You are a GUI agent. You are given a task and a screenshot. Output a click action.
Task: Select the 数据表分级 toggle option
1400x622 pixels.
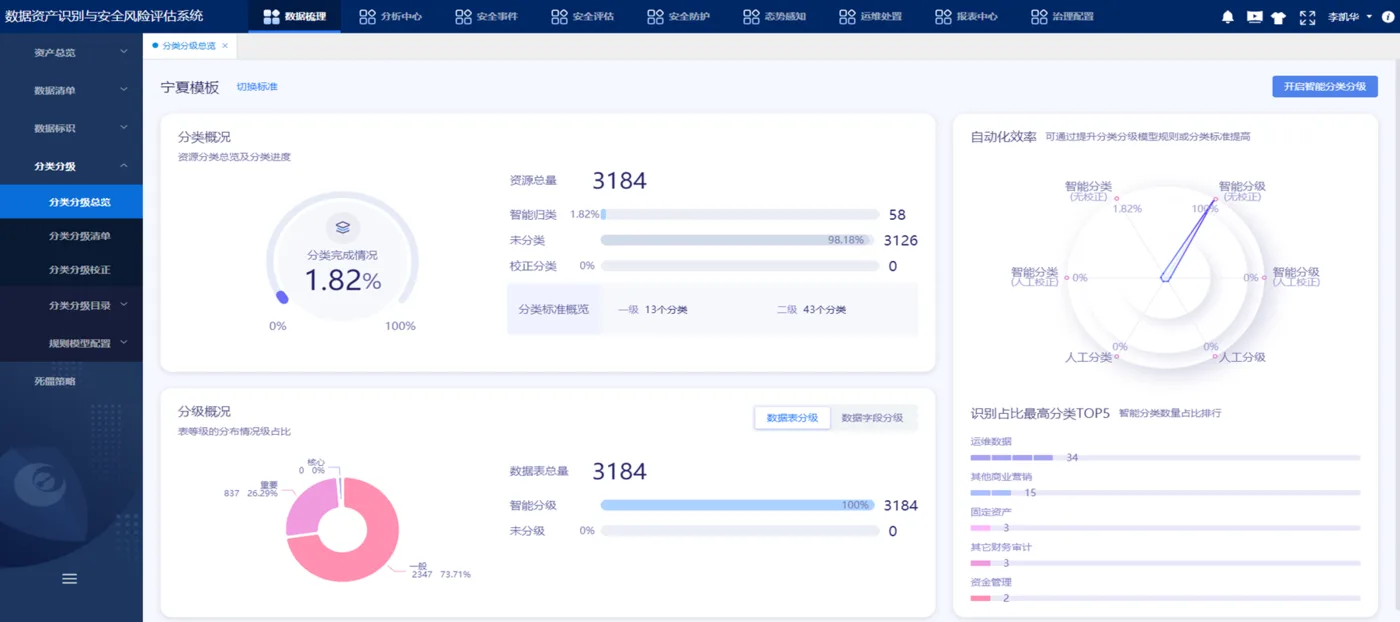[x=792, y=417]
